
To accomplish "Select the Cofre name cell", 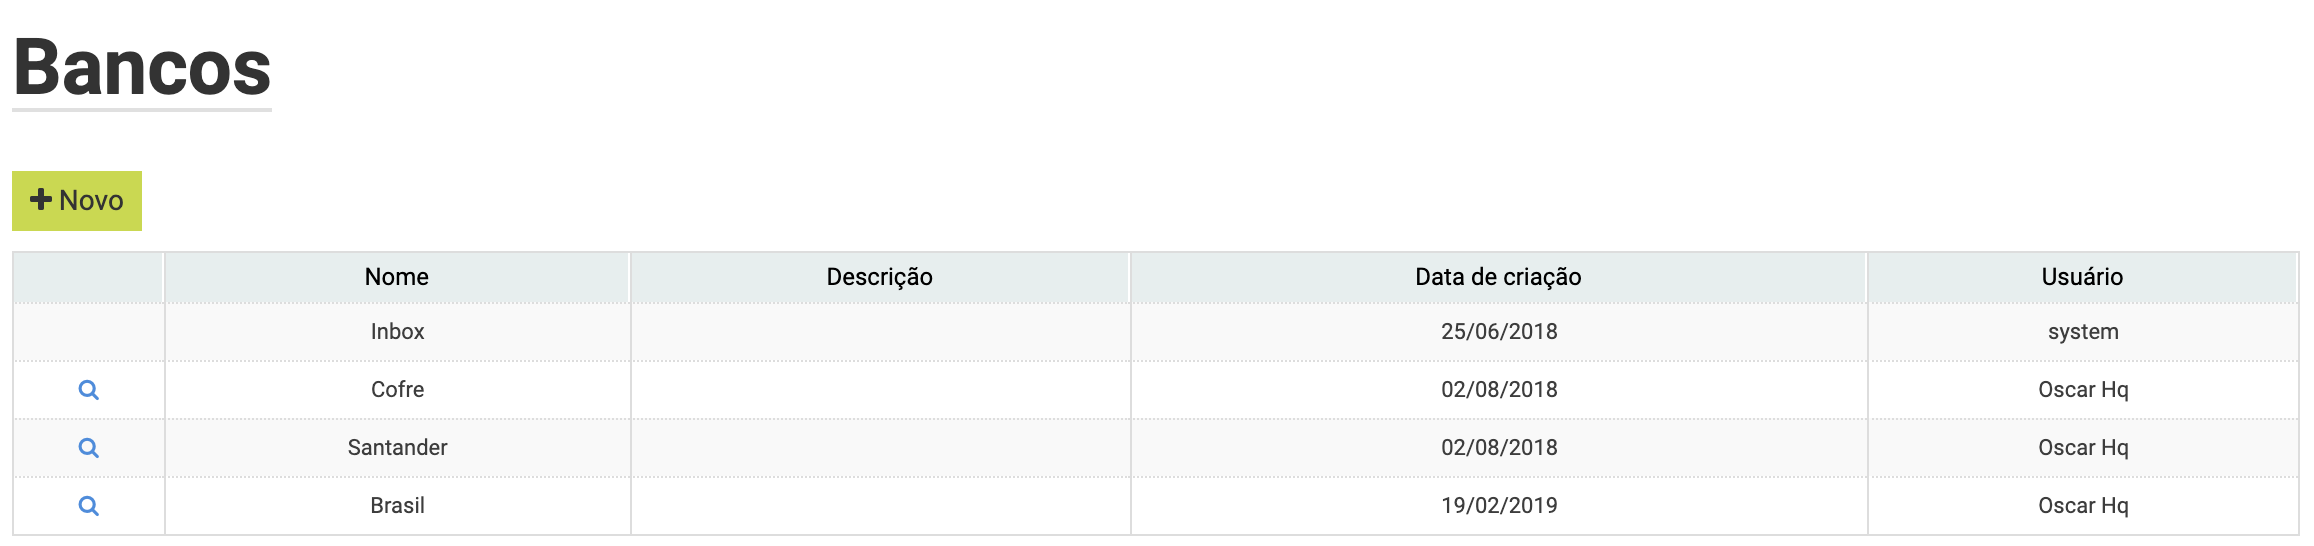I will click(397, 390).
